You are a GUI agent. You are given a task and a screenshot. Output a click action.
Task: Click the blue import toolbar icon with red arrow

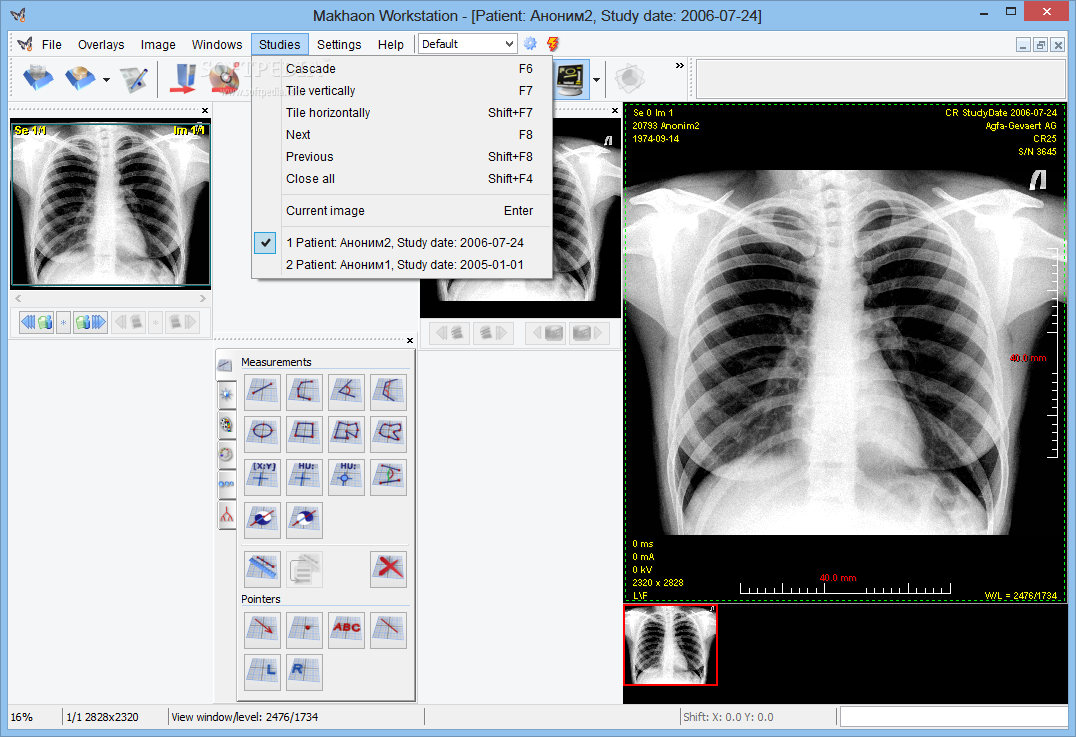coord(182,79)
